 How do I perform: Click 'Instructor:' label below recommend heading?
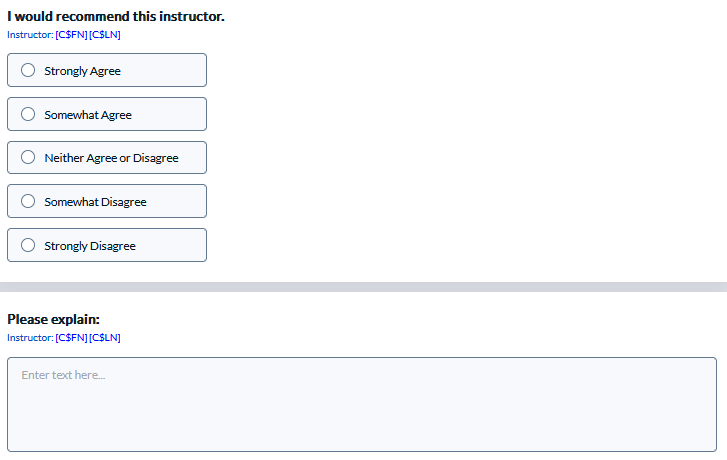tap(30, 35)
